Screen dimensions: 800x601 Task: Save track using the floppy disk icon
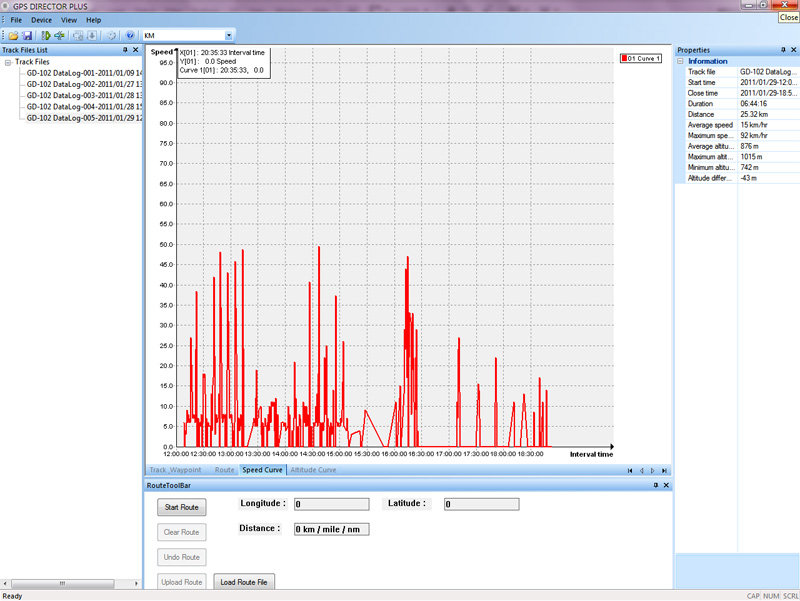pyautogui.click(x=27, y=35)
